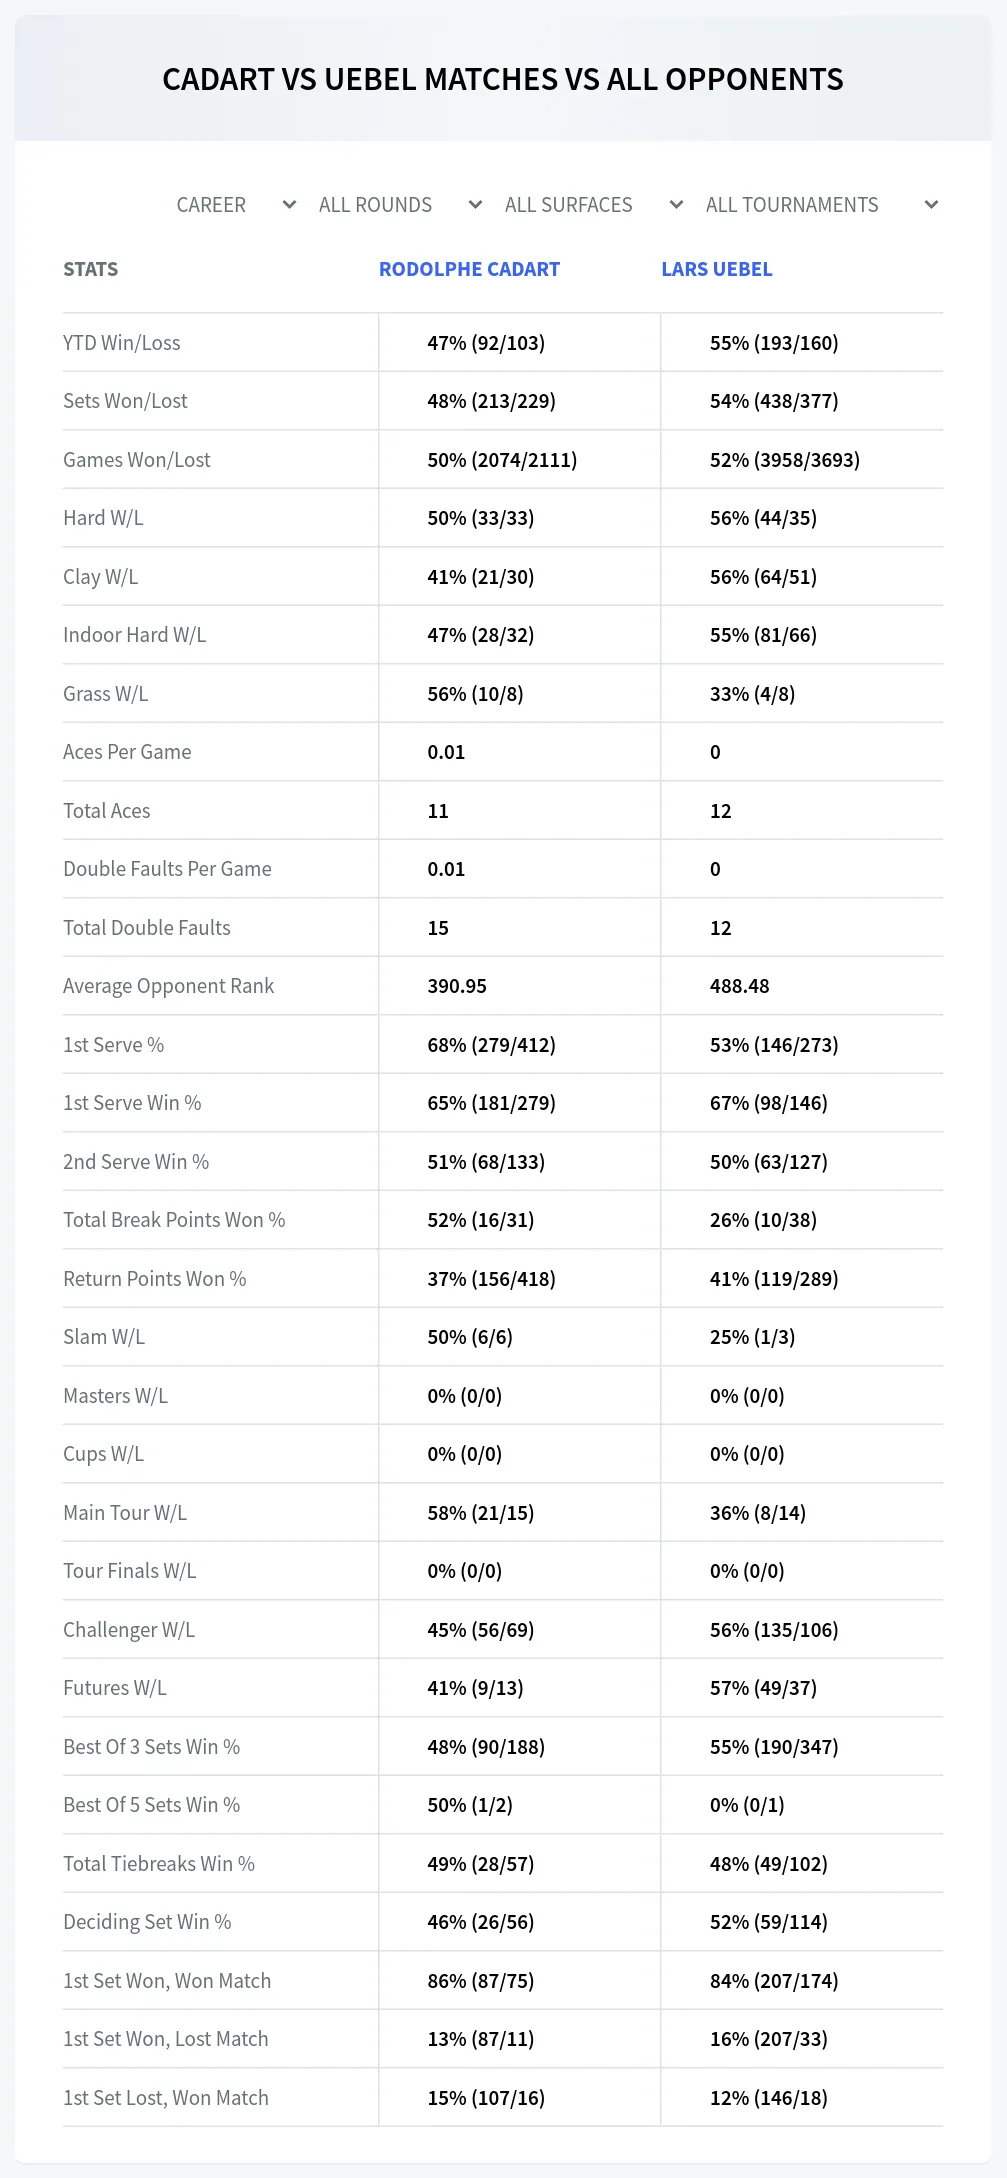The width and height of the screenshot is (1007, 2178).
Task: Open Lars Uebel player link
Action: click(x=717, y=269)
